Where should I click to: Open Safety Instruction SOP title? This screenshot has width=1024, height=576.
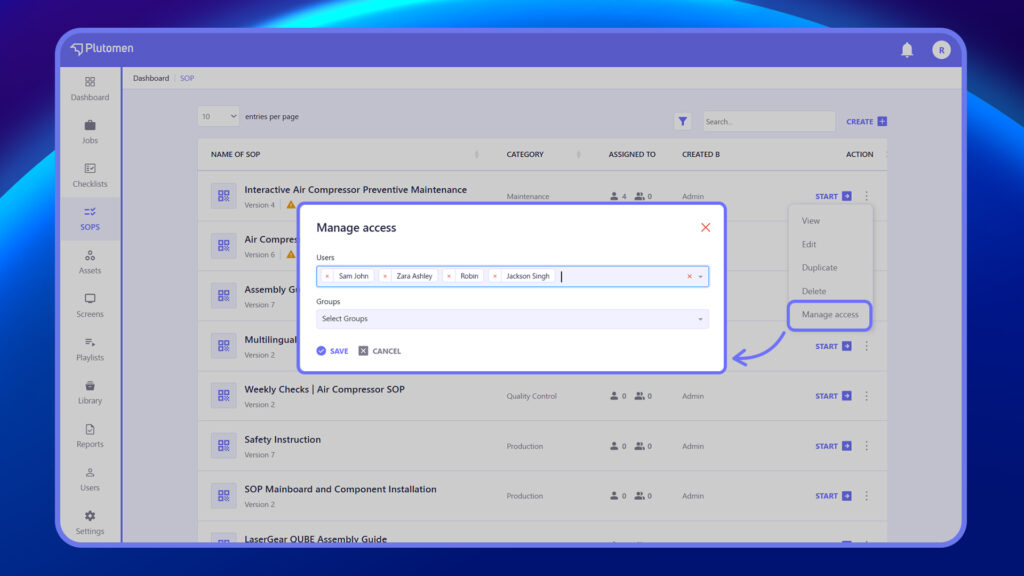coord(283,440)
